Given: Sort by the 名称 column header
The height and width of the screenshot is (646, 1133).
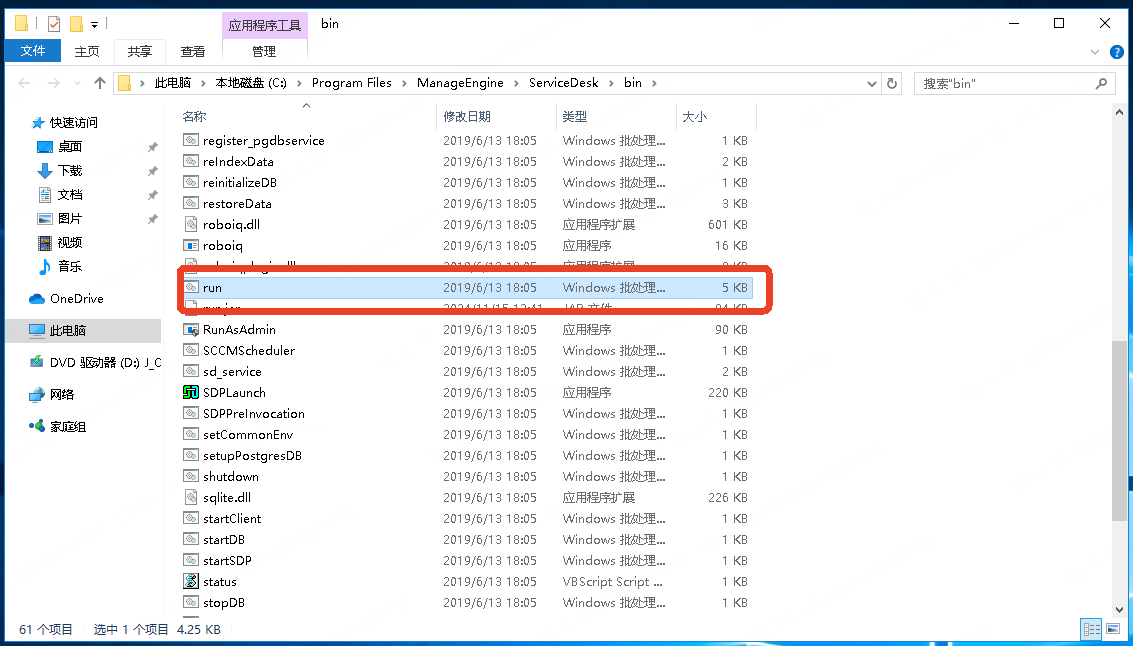Looking at the screenshot, I should [194, 116].
